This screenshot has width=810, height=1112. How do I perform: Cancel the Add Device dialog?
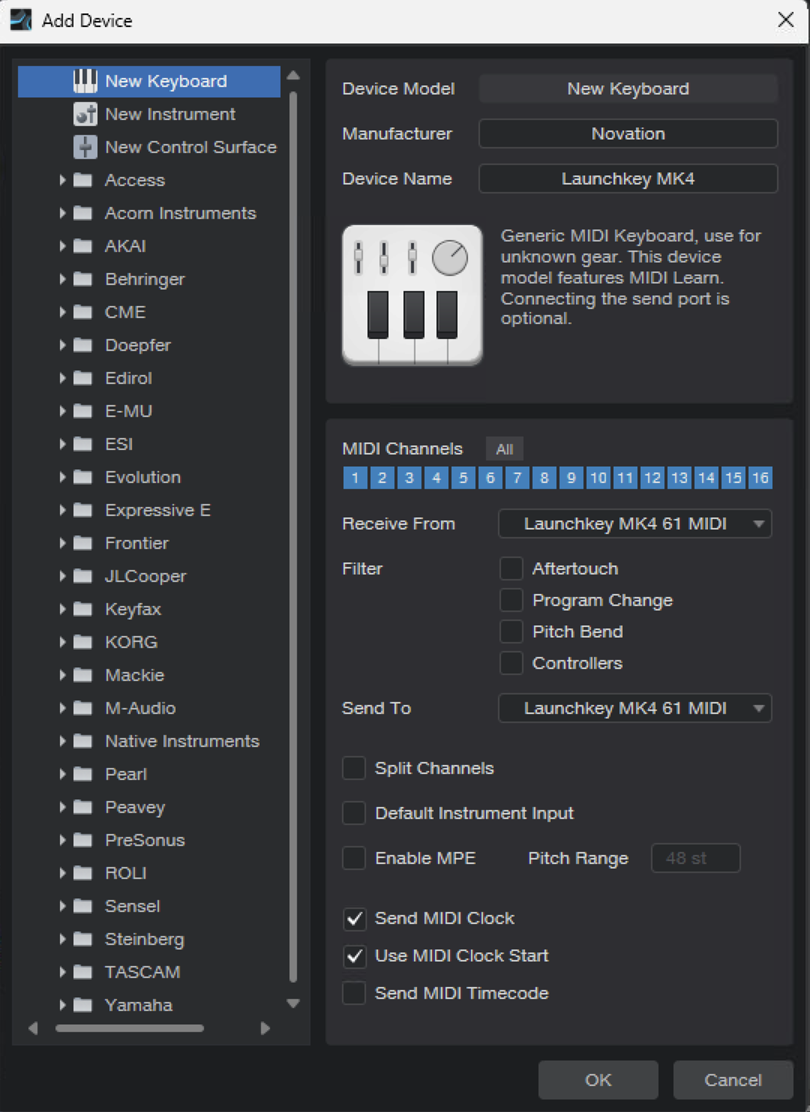733,1079
